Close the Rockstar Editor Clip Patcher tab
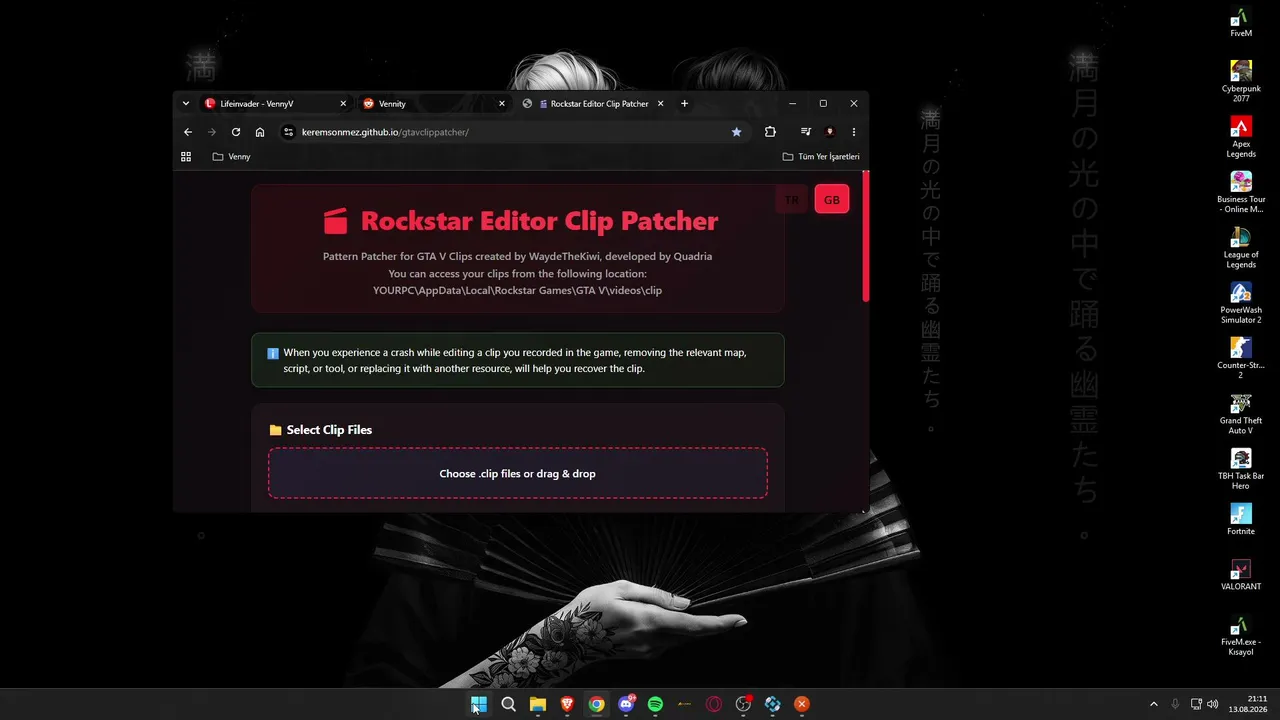The image size is (1280, 720). (660, 104)
